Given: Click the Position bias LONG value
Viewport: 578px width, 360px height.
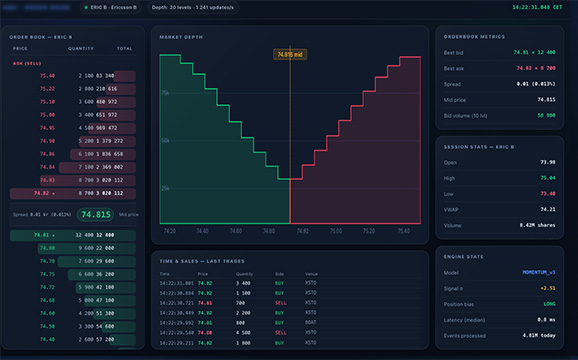Looking at the screenshot, I should 549,304.
